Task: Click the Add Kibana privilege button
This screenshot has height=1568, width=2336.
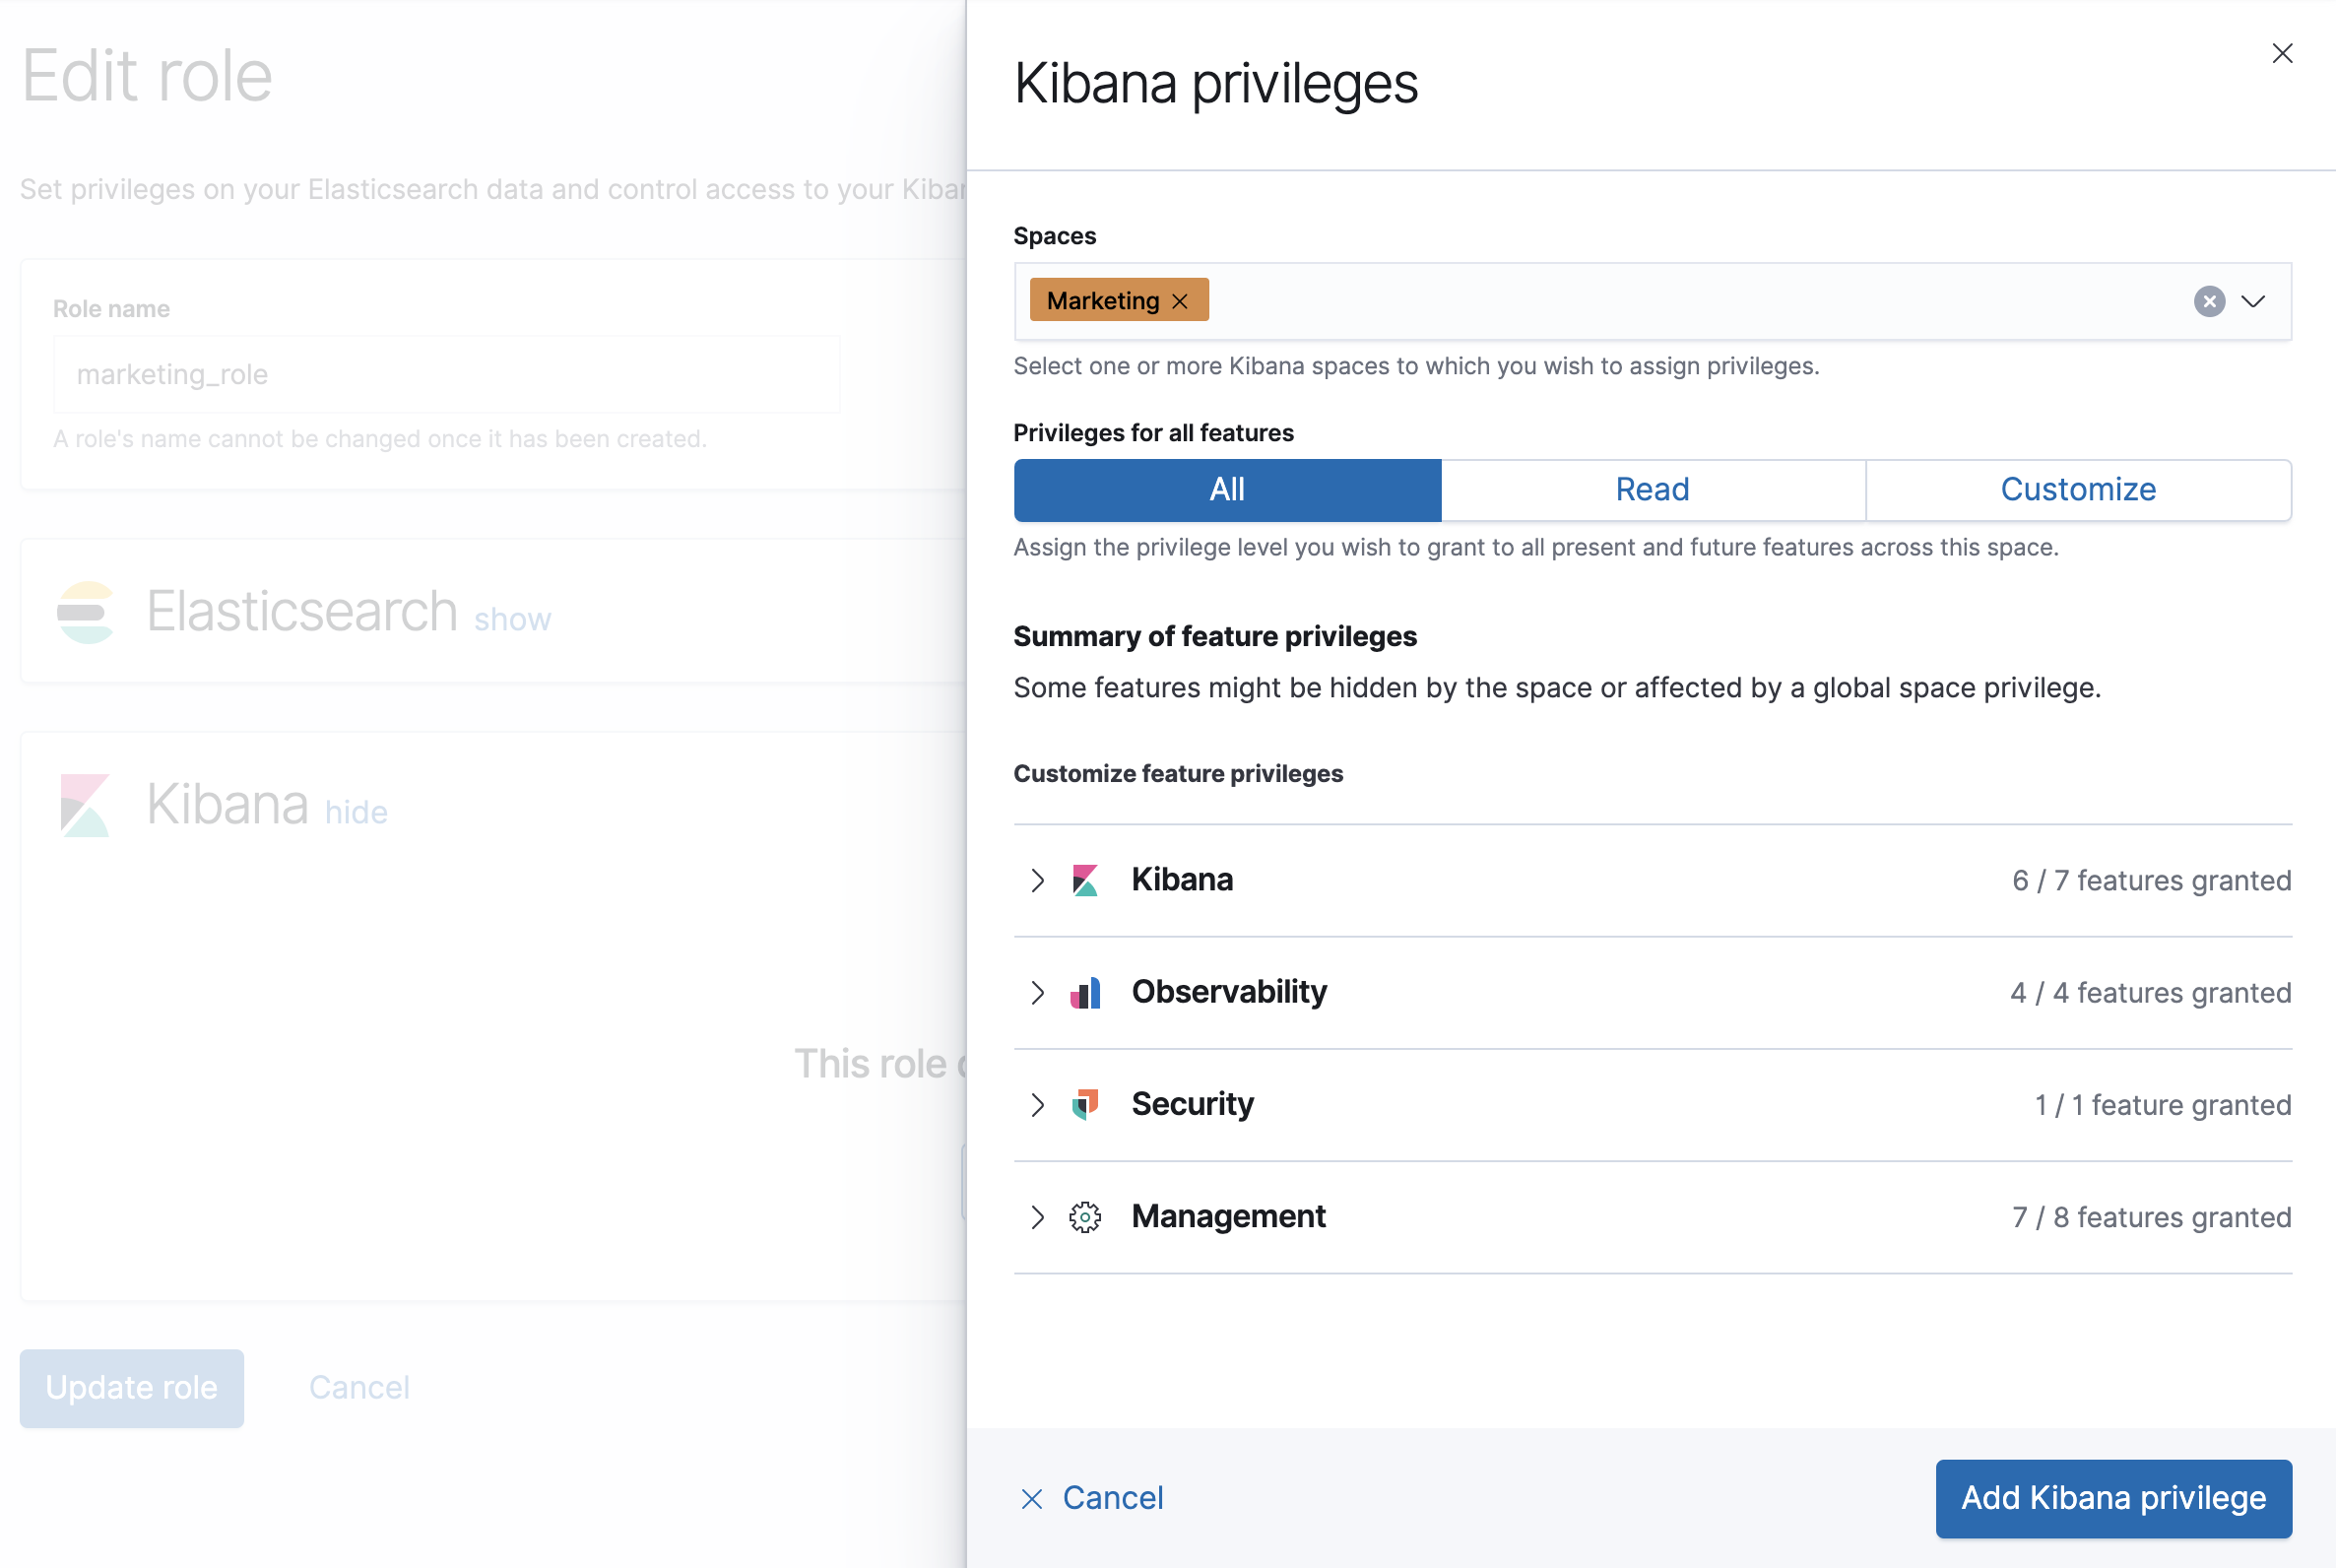Action: click(2112, 1498)
